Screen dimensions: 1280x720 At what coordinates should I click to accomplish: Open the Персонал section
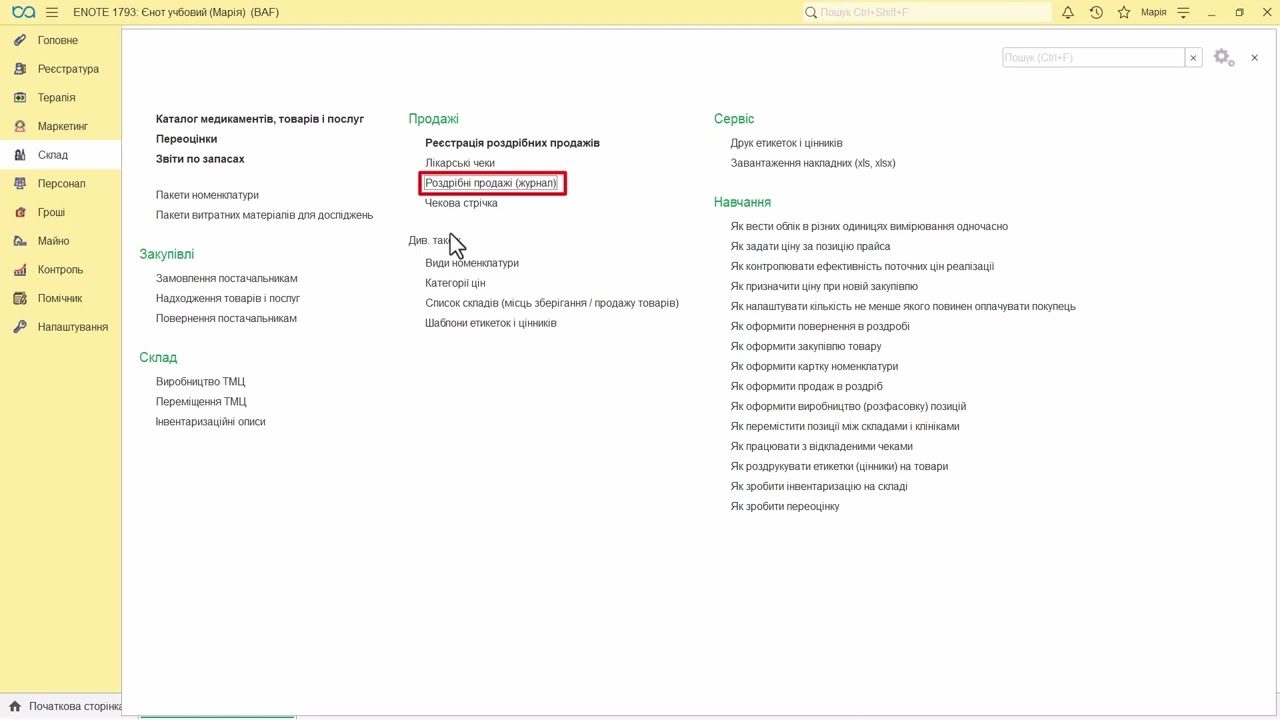pyautogui.click(x=61, y=184)
